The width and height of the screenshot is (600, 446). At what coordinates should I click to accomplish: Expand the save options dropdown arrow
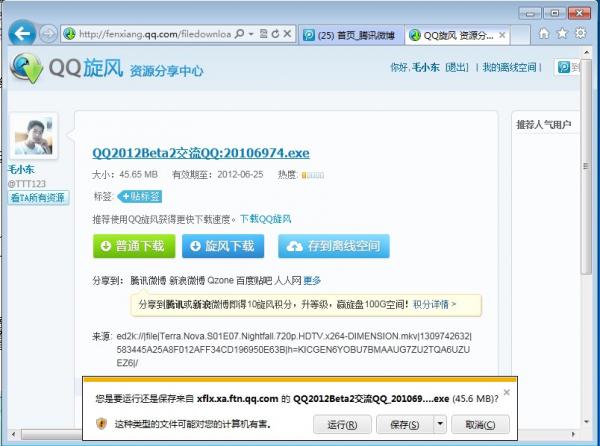(x=440, y=424)
